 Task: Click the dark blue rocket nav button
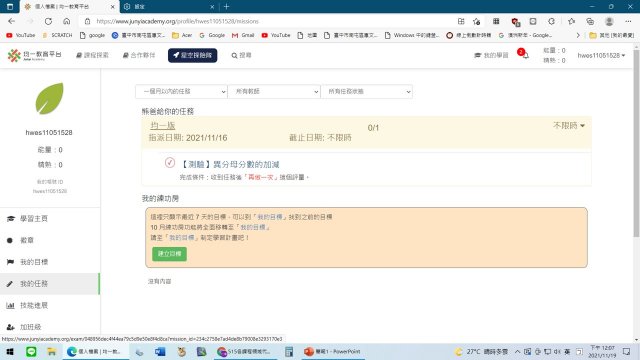[x=193, y=55]
